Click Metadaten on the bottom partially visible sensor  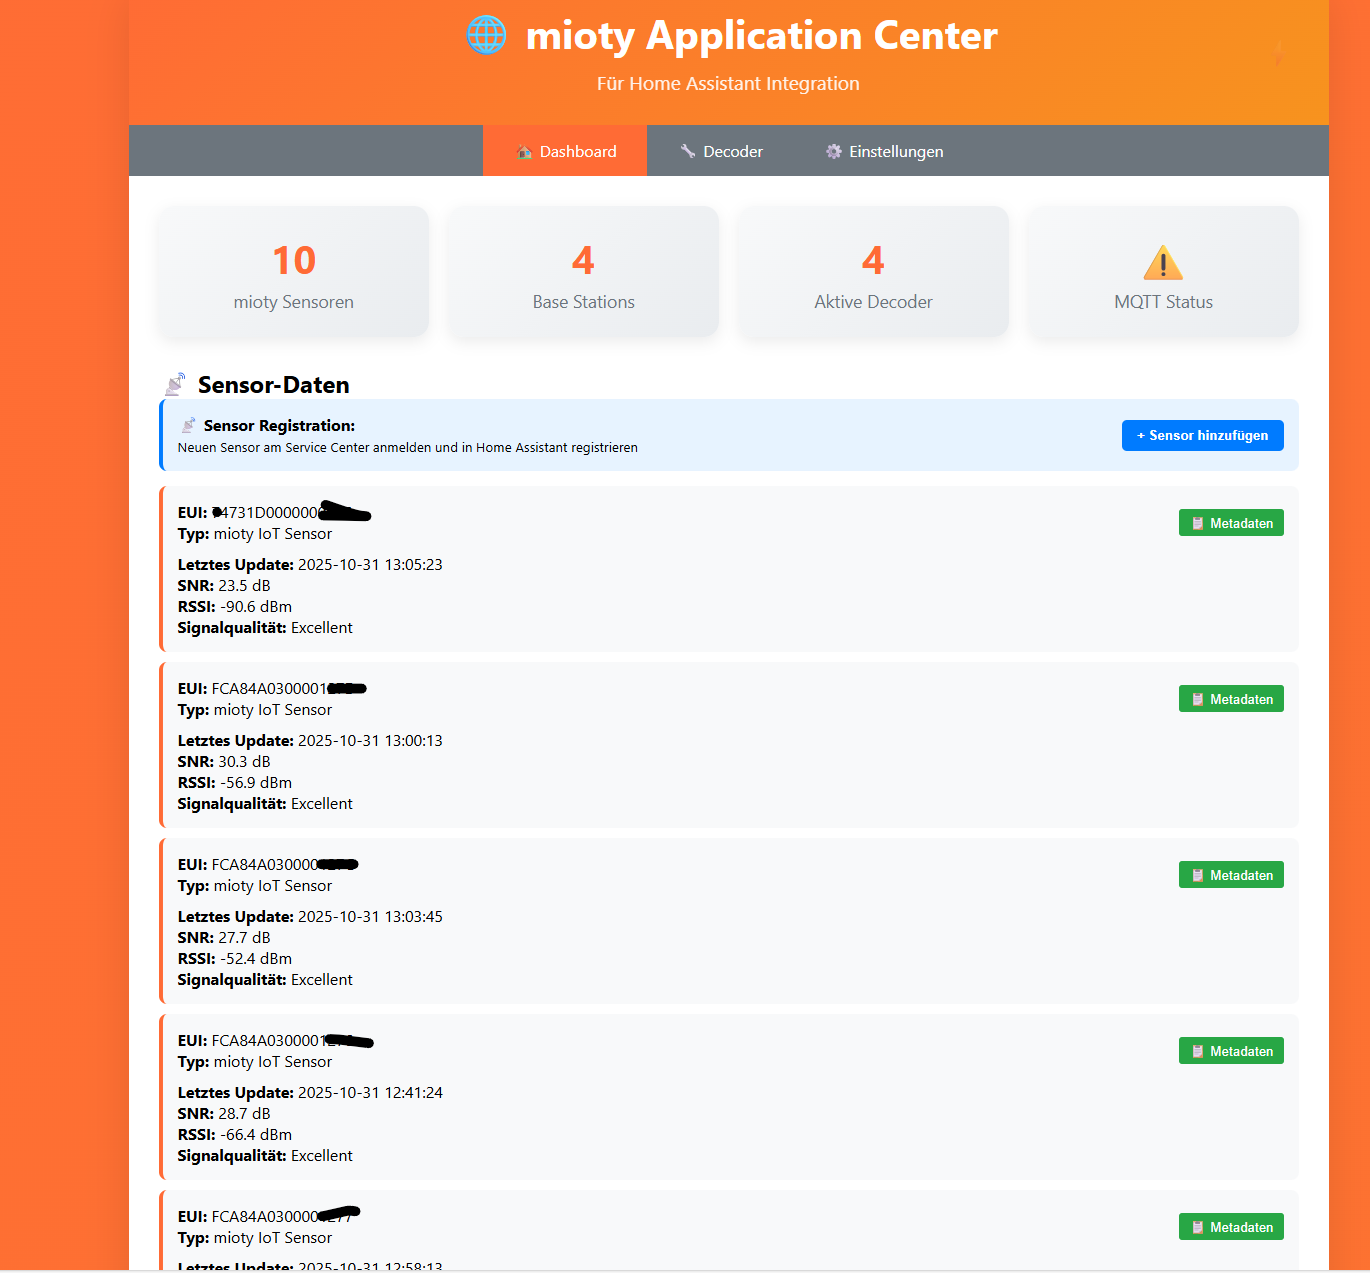point(1231,1227)
